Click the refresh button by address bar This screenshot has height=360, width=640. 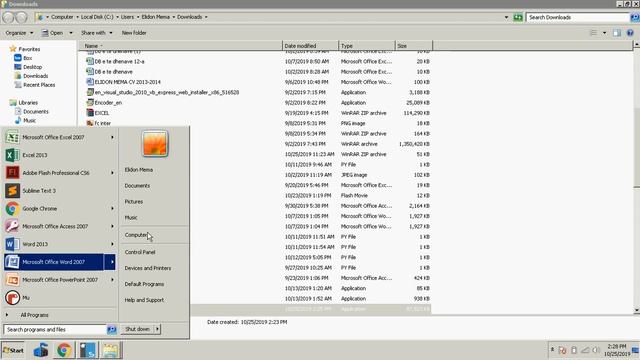[x=518, y=17]
